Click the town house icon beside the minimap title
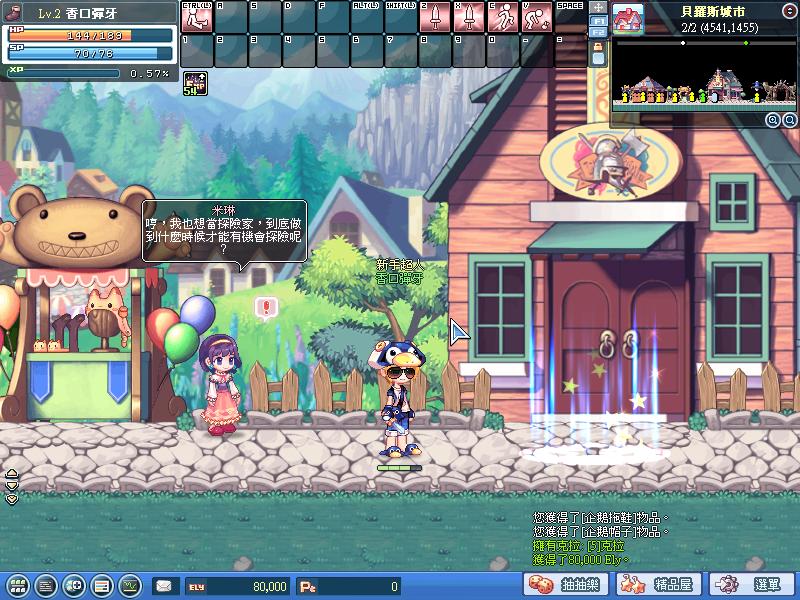Screen dimensions: 800x600 [628, 18]
